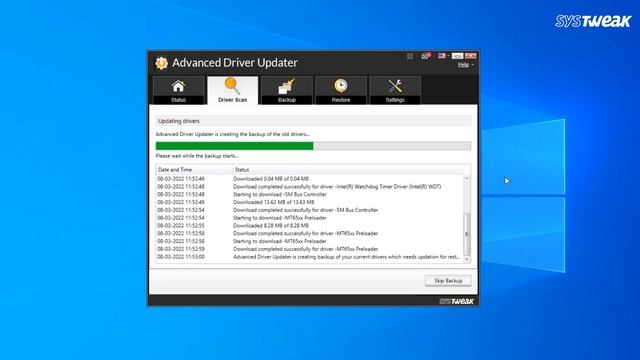This screenshot has width=640, height=360.
Task: Click the Advanced Driver Updater gear logo
Action: click(x=161, y=63)
